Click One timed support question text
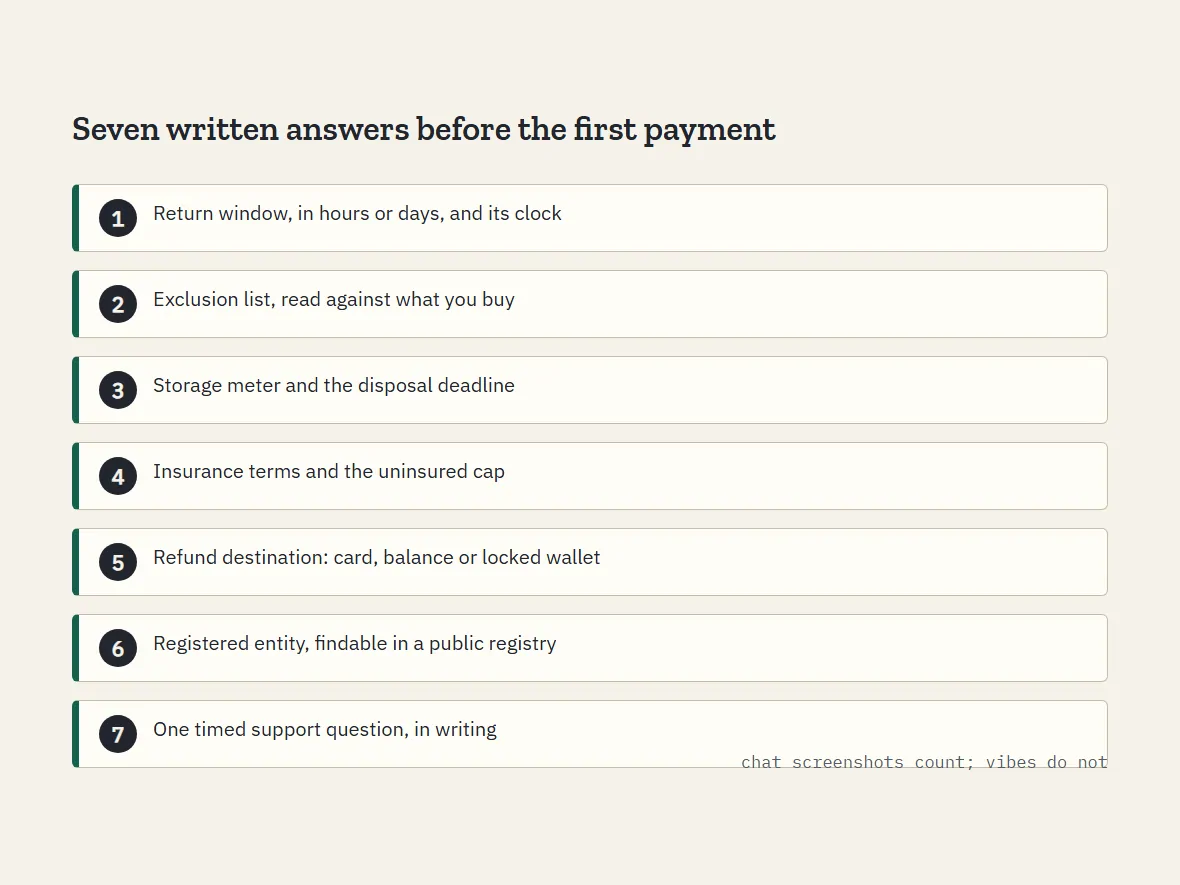This screenshot has height=885, width=1180. (x=325, y=729)
